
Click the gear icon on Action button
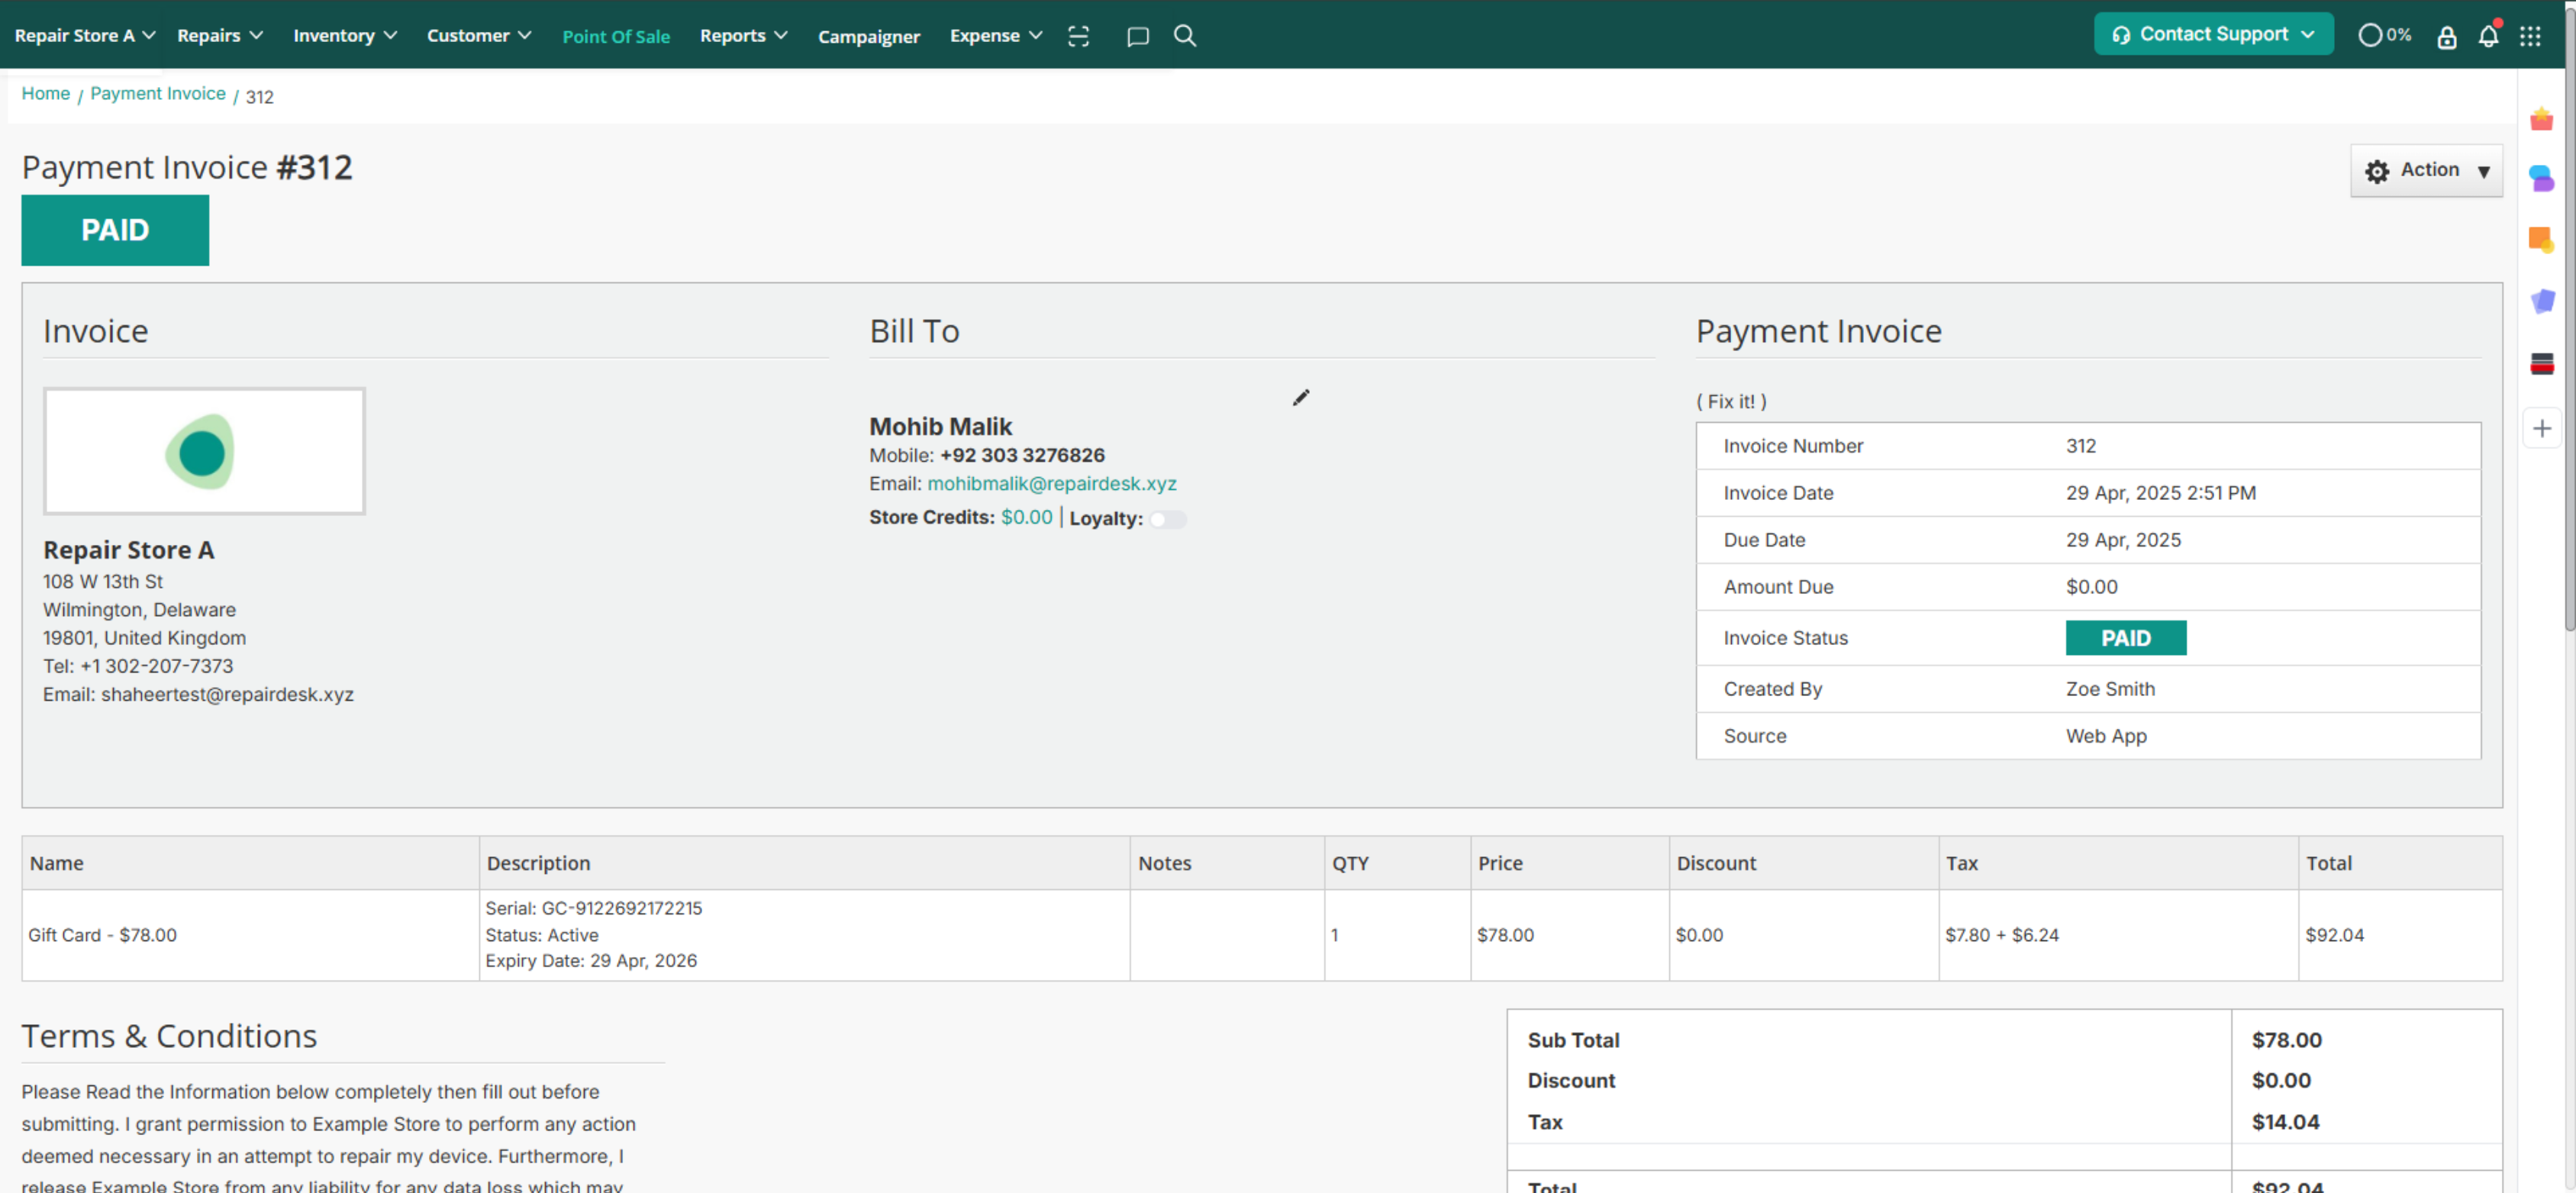(2377, 171)
